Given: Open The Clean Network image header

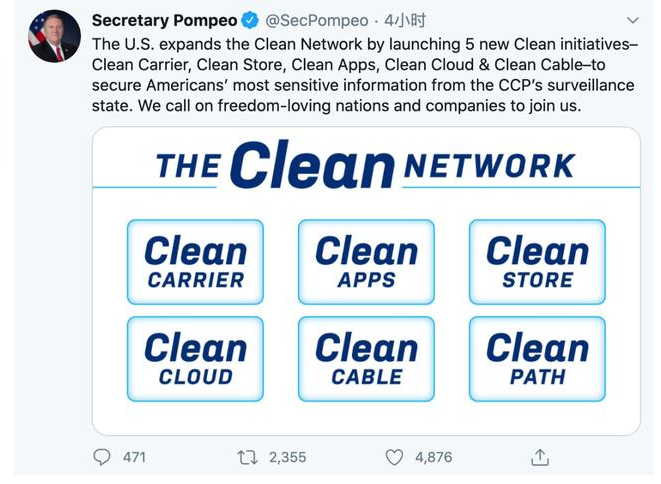Looking at the screenshot, I should point(366,164).
